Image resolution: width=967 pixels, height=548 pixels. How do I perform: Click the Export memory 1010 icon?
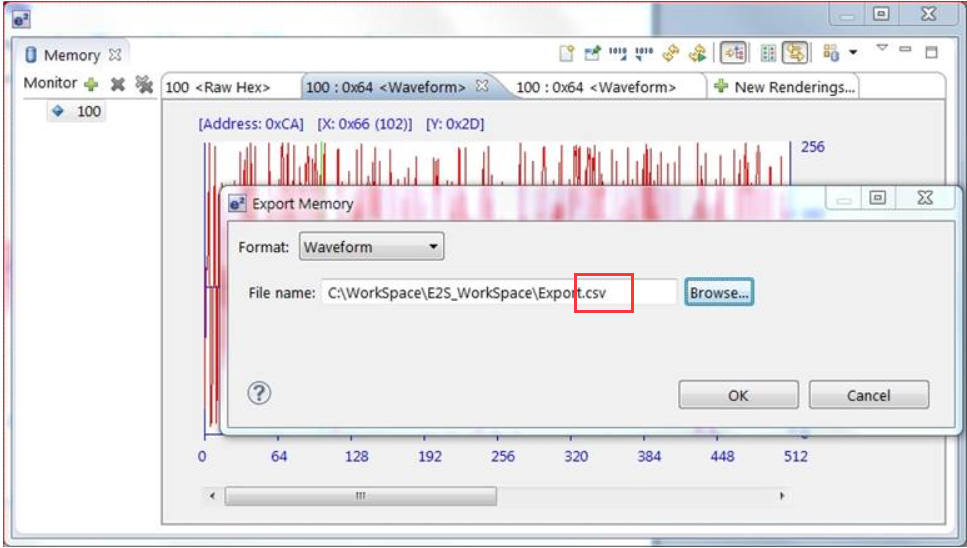tap(644, 54)
